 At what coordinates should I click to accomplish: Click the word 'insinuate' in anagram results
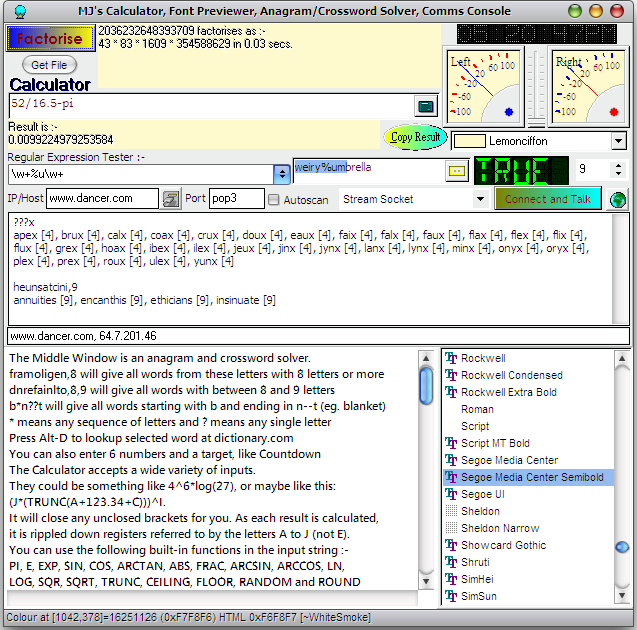238,301
